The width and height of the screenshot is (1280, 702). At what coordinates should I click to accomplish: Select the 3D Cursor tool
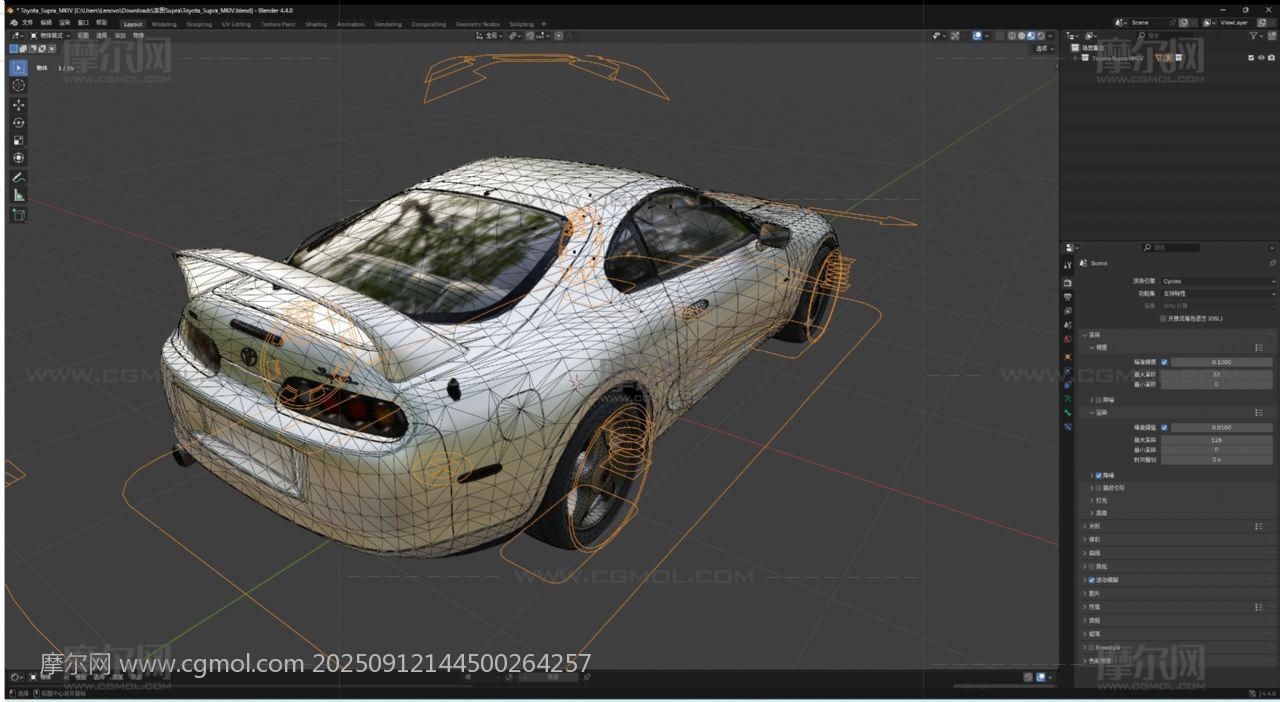[18, 86]
